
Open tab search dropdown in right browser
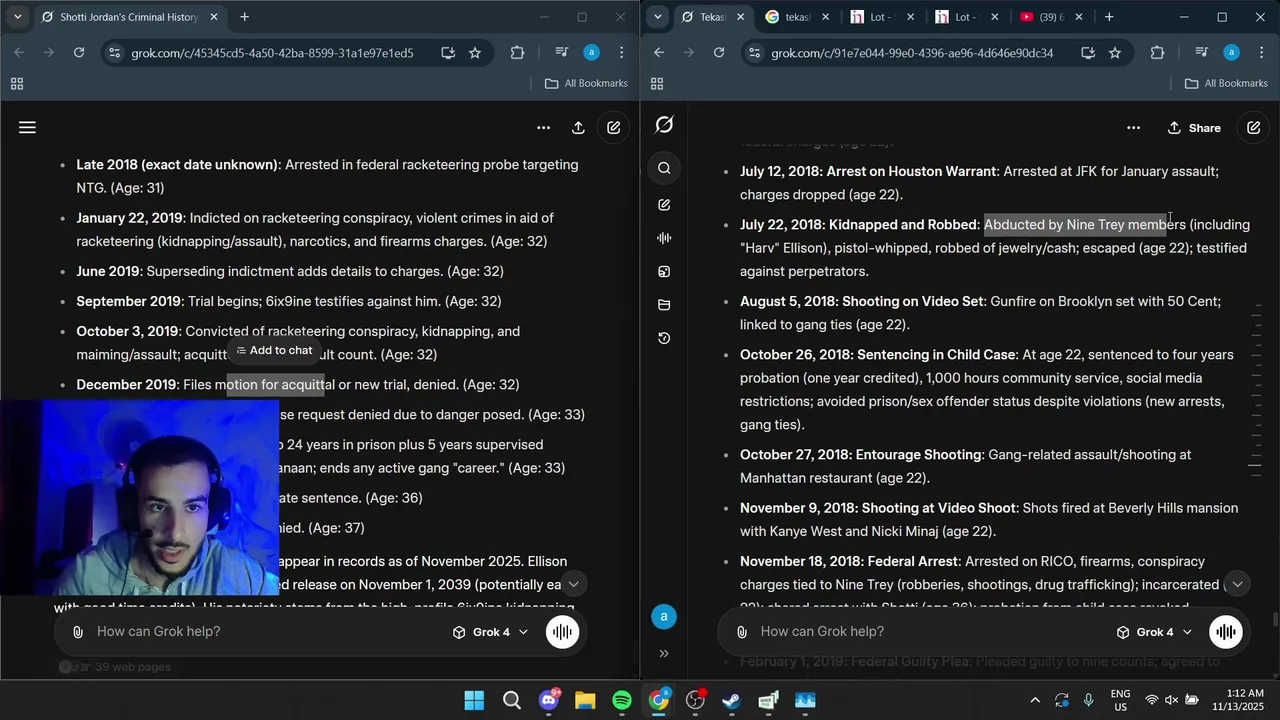point(657,17)
